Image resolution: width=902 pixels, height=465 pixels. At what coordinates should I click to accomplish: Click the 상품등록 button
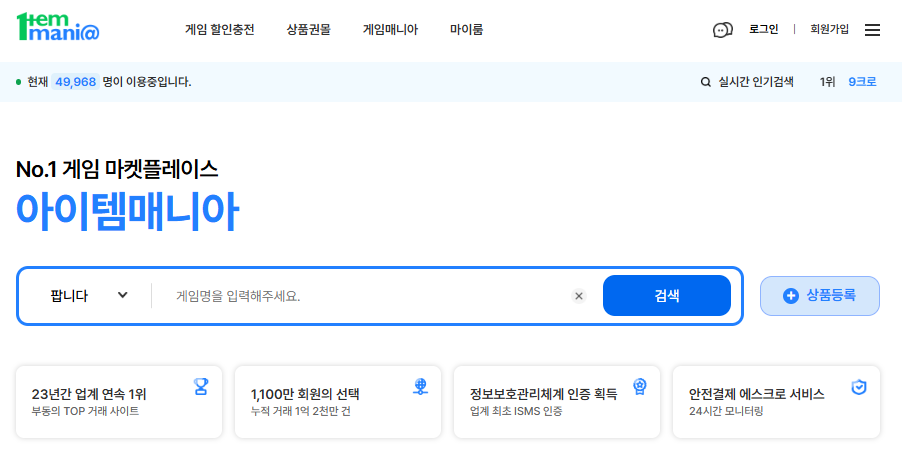tap(820, 296)
